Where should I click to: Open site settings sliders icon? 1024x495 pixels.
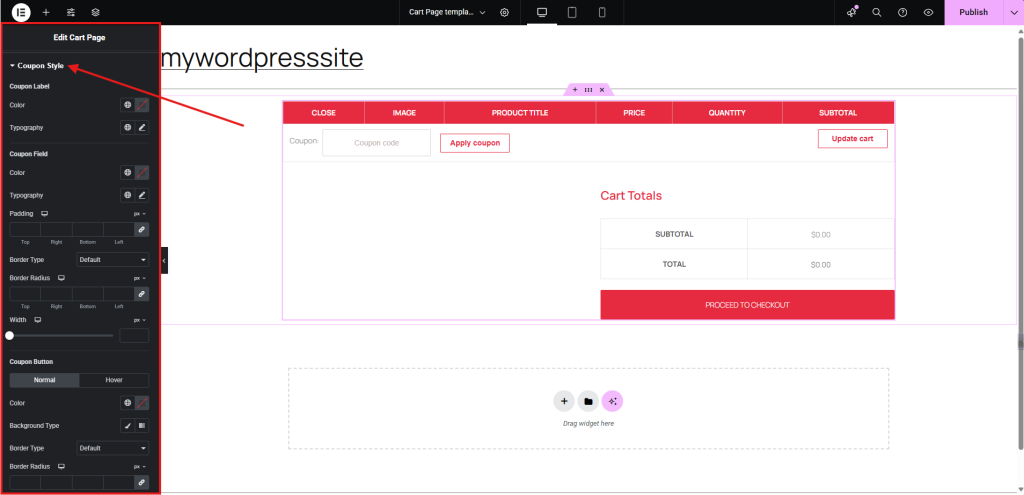(71, 12)
